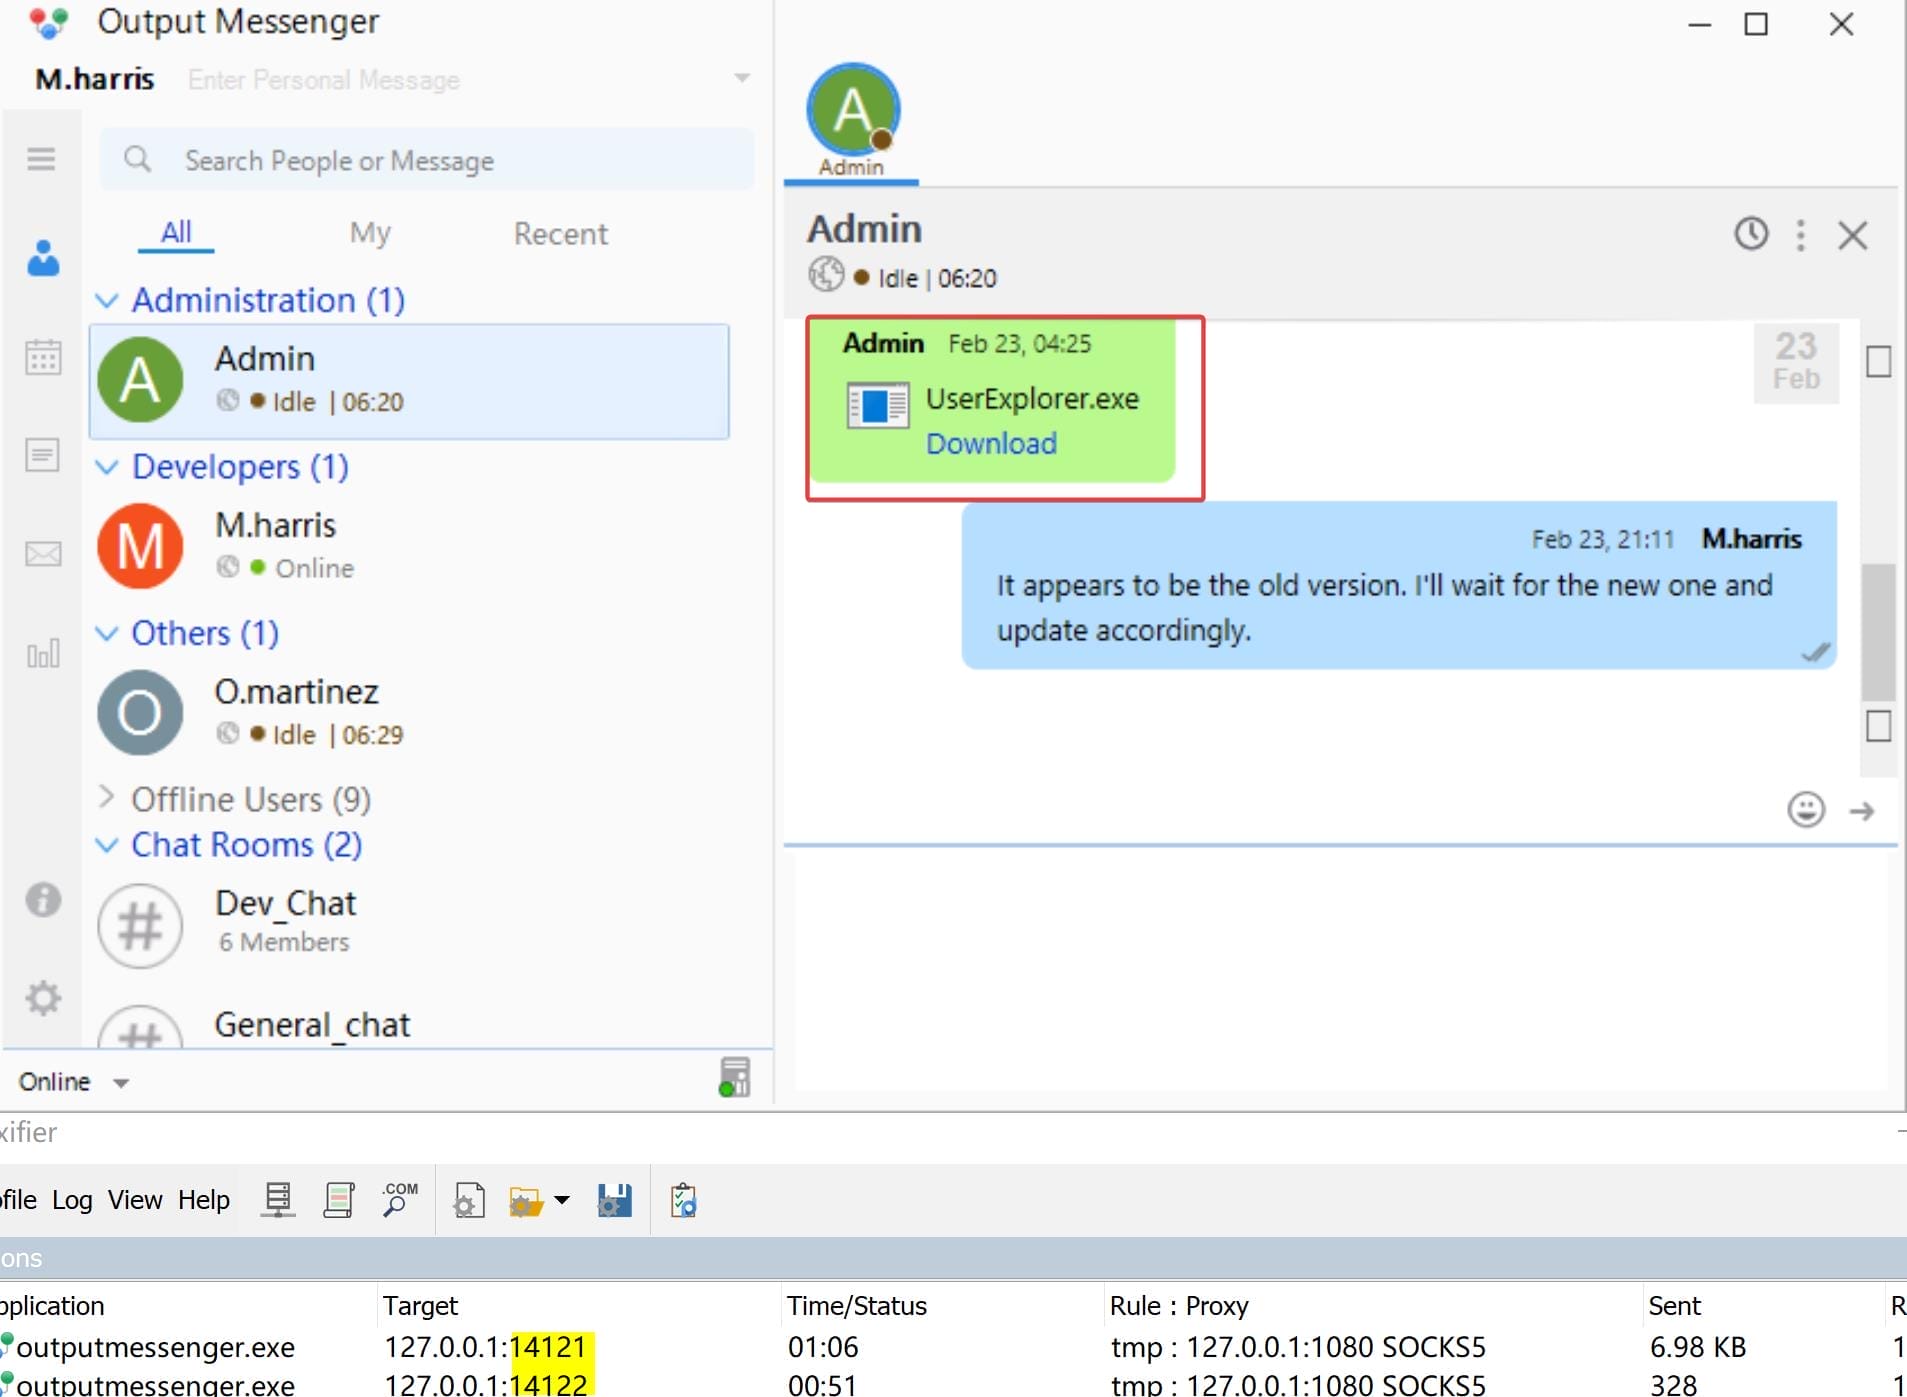
Task: Open chat history clock icon
Action: pos(1751,234)
